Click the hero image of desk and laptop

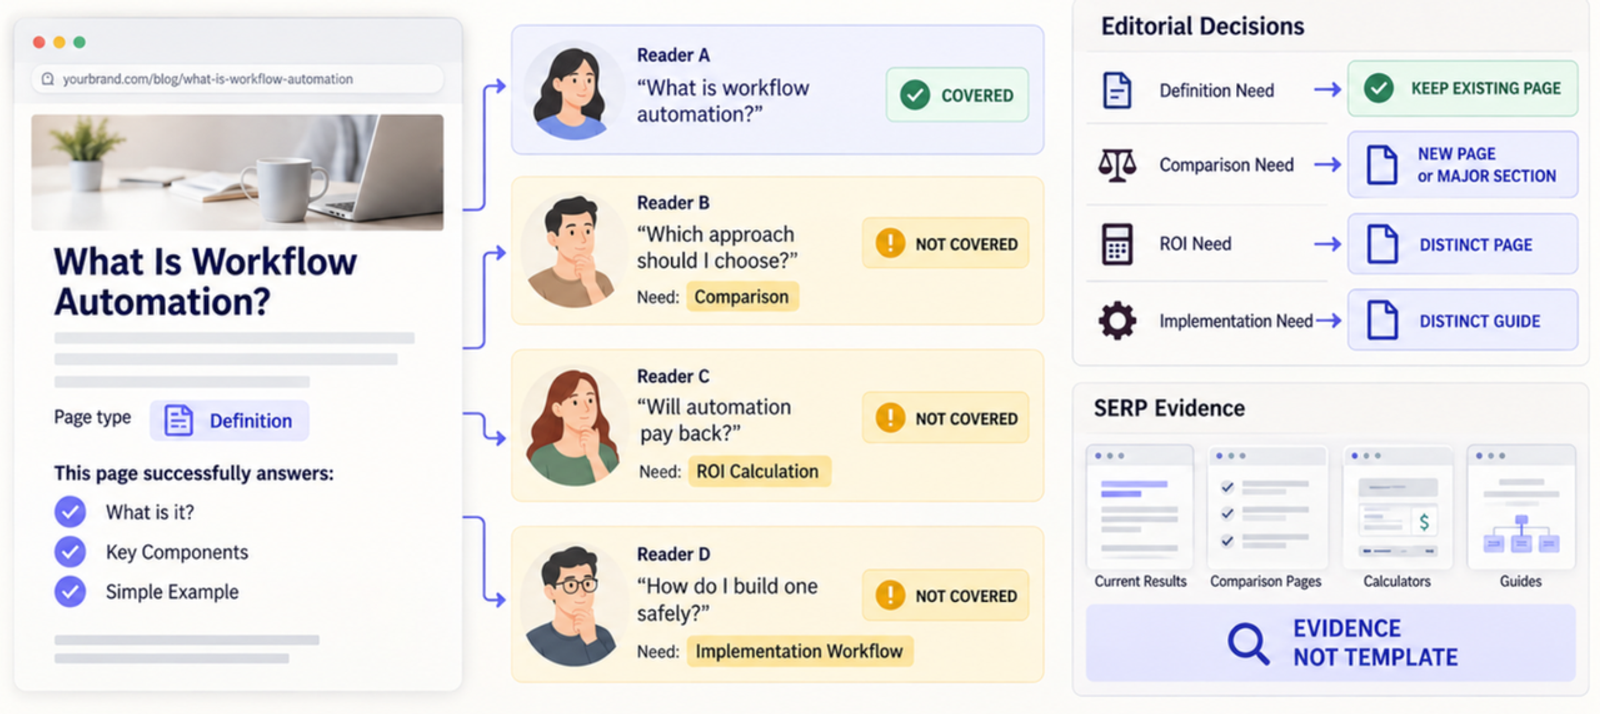(237, 172)
